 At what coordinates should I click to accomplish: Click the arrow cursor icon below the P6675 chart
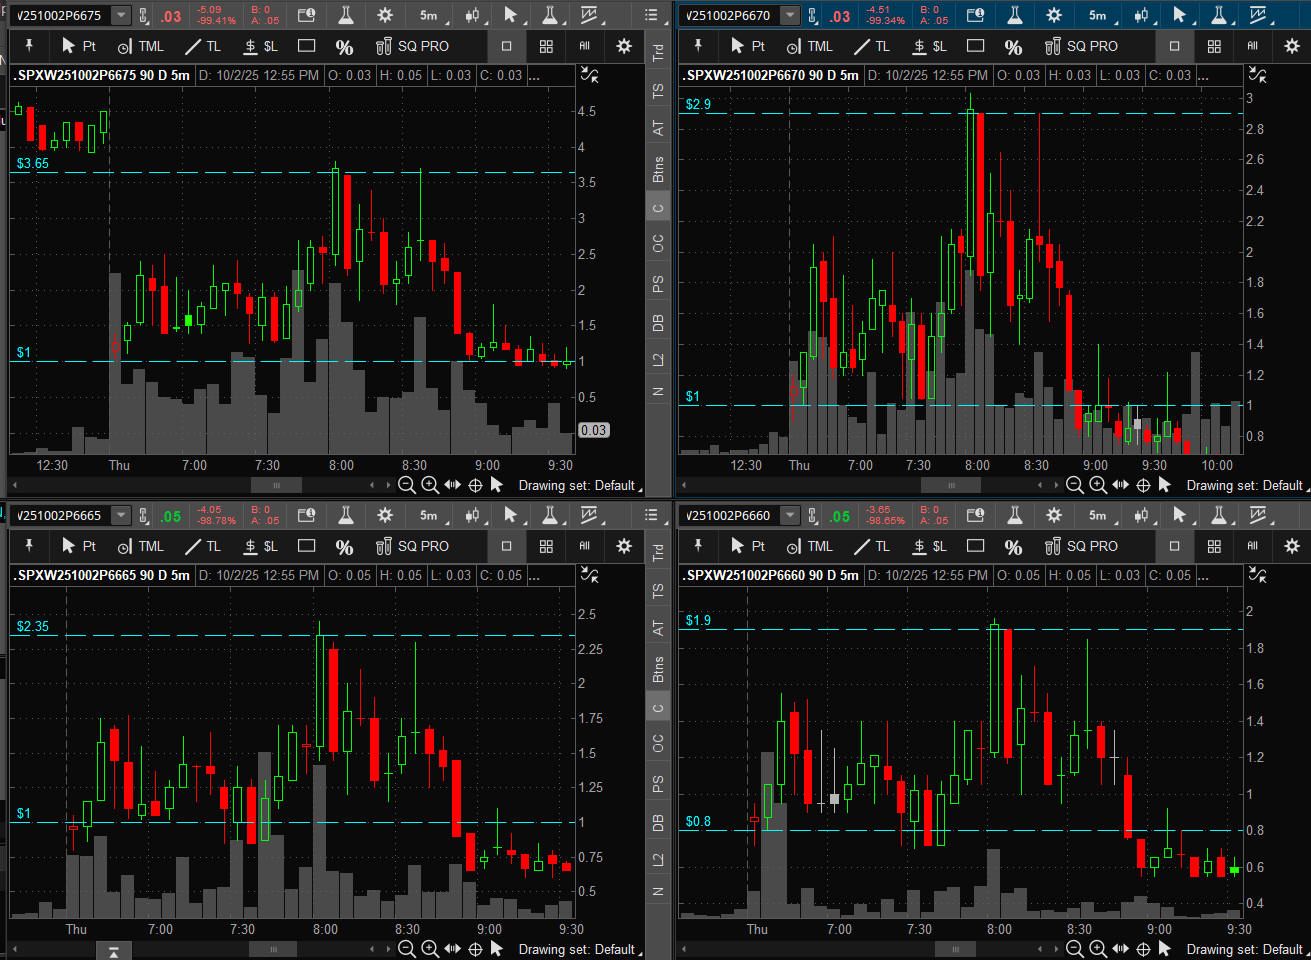(x=496, y=485)
